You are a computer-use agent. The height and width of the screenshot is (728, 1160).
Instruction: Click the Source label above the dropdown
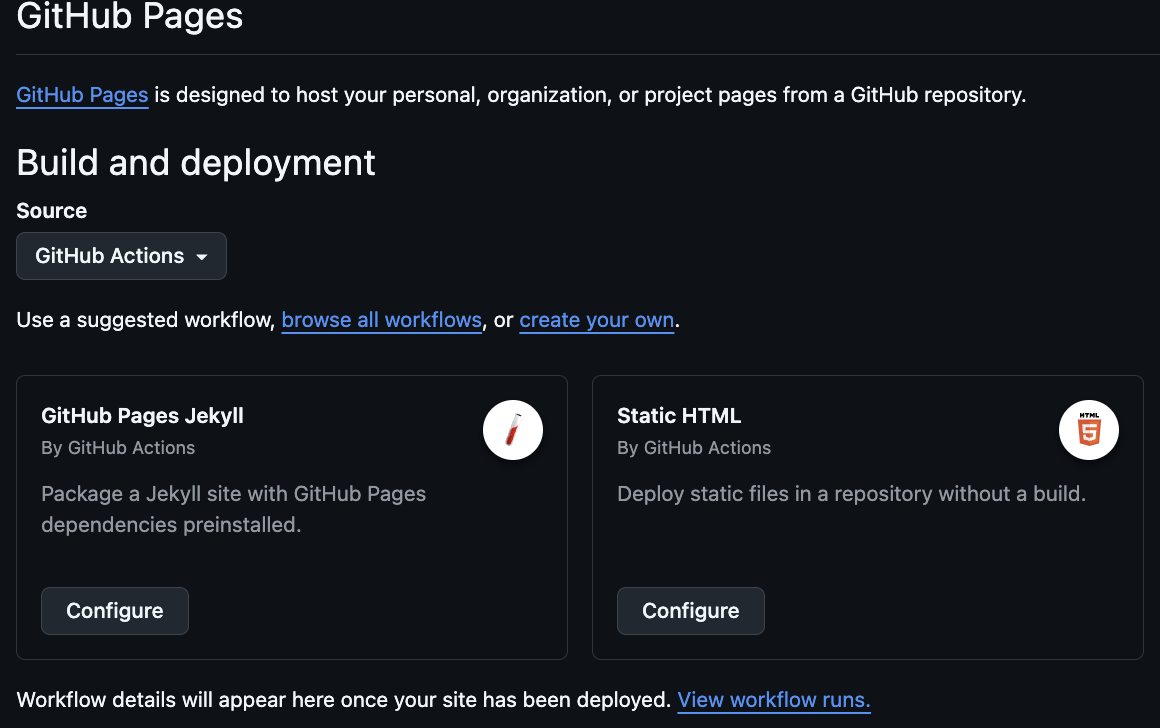coord(52,211)
